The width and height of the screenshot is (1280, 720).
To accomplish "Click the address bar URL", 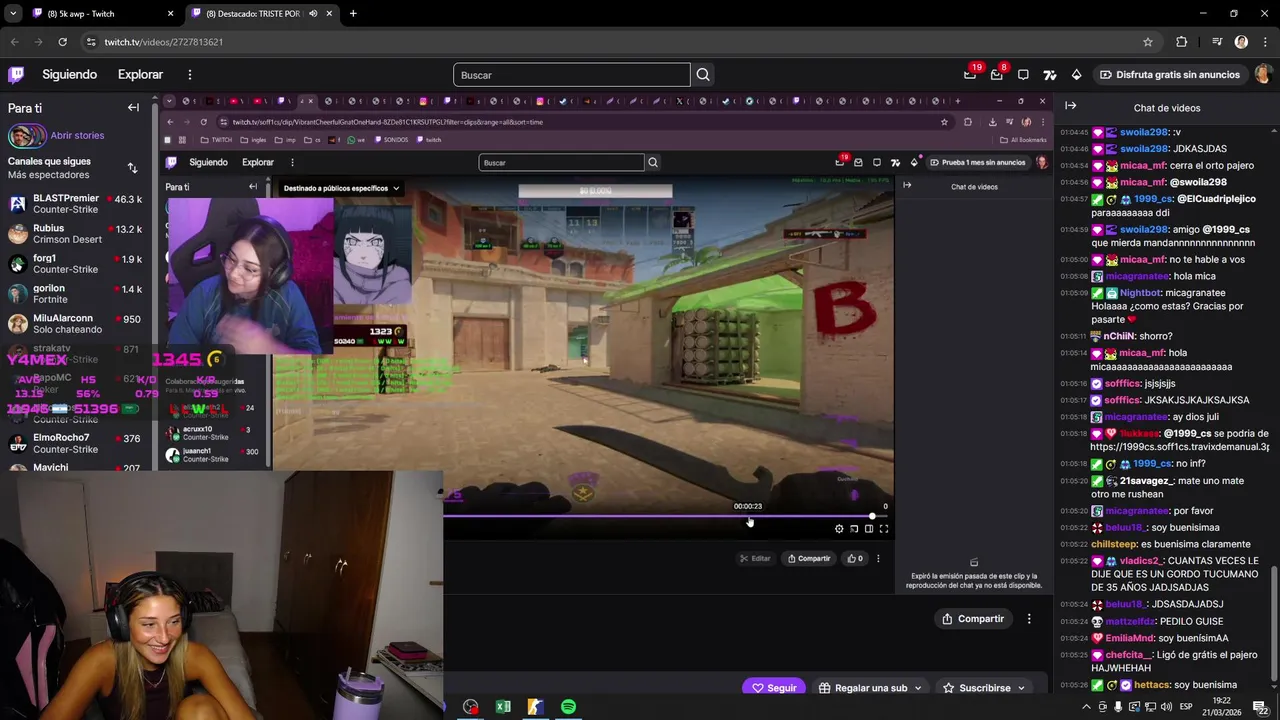I will pyautogui.click(x=164, y=42).
